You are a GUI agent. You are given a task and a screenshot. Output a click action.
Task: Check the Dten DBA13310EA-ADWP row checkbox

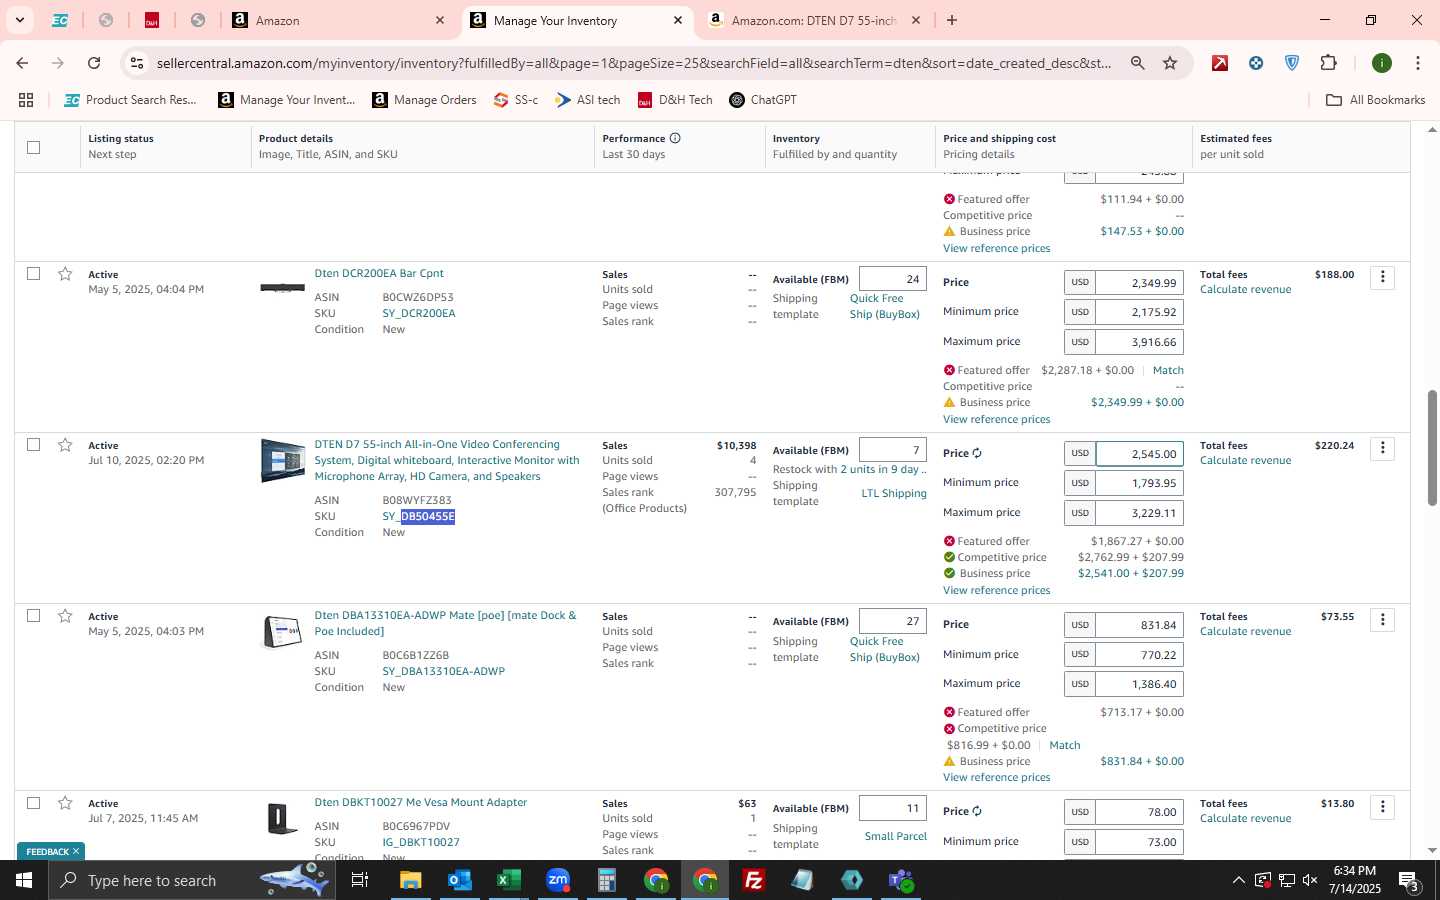click(34, 615)
